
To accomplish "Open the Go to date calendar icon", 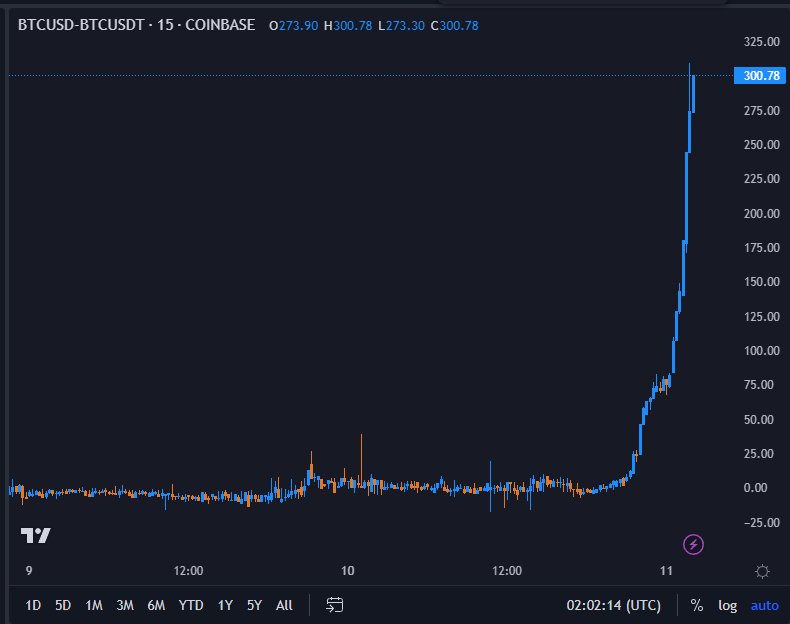I will pos(335,605).
